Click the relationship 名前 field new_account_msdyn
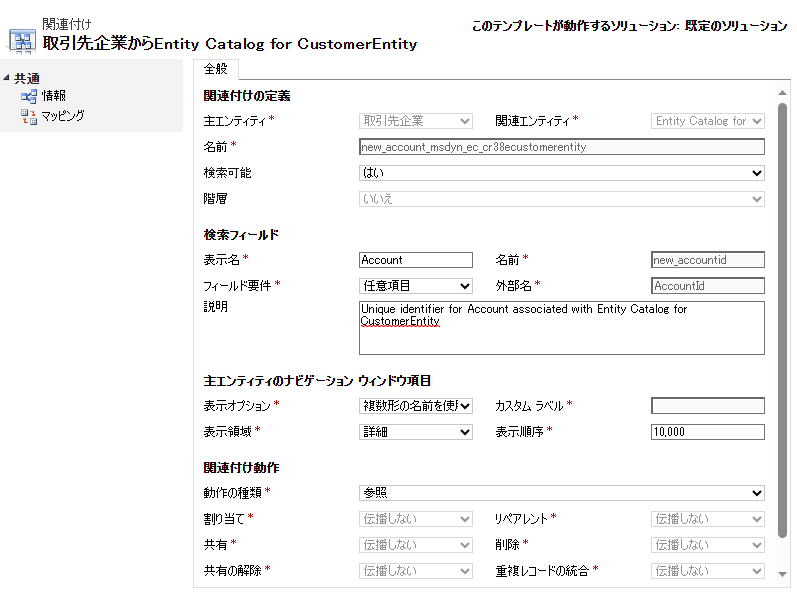This screenshot has height=602, width=797. 562,147
